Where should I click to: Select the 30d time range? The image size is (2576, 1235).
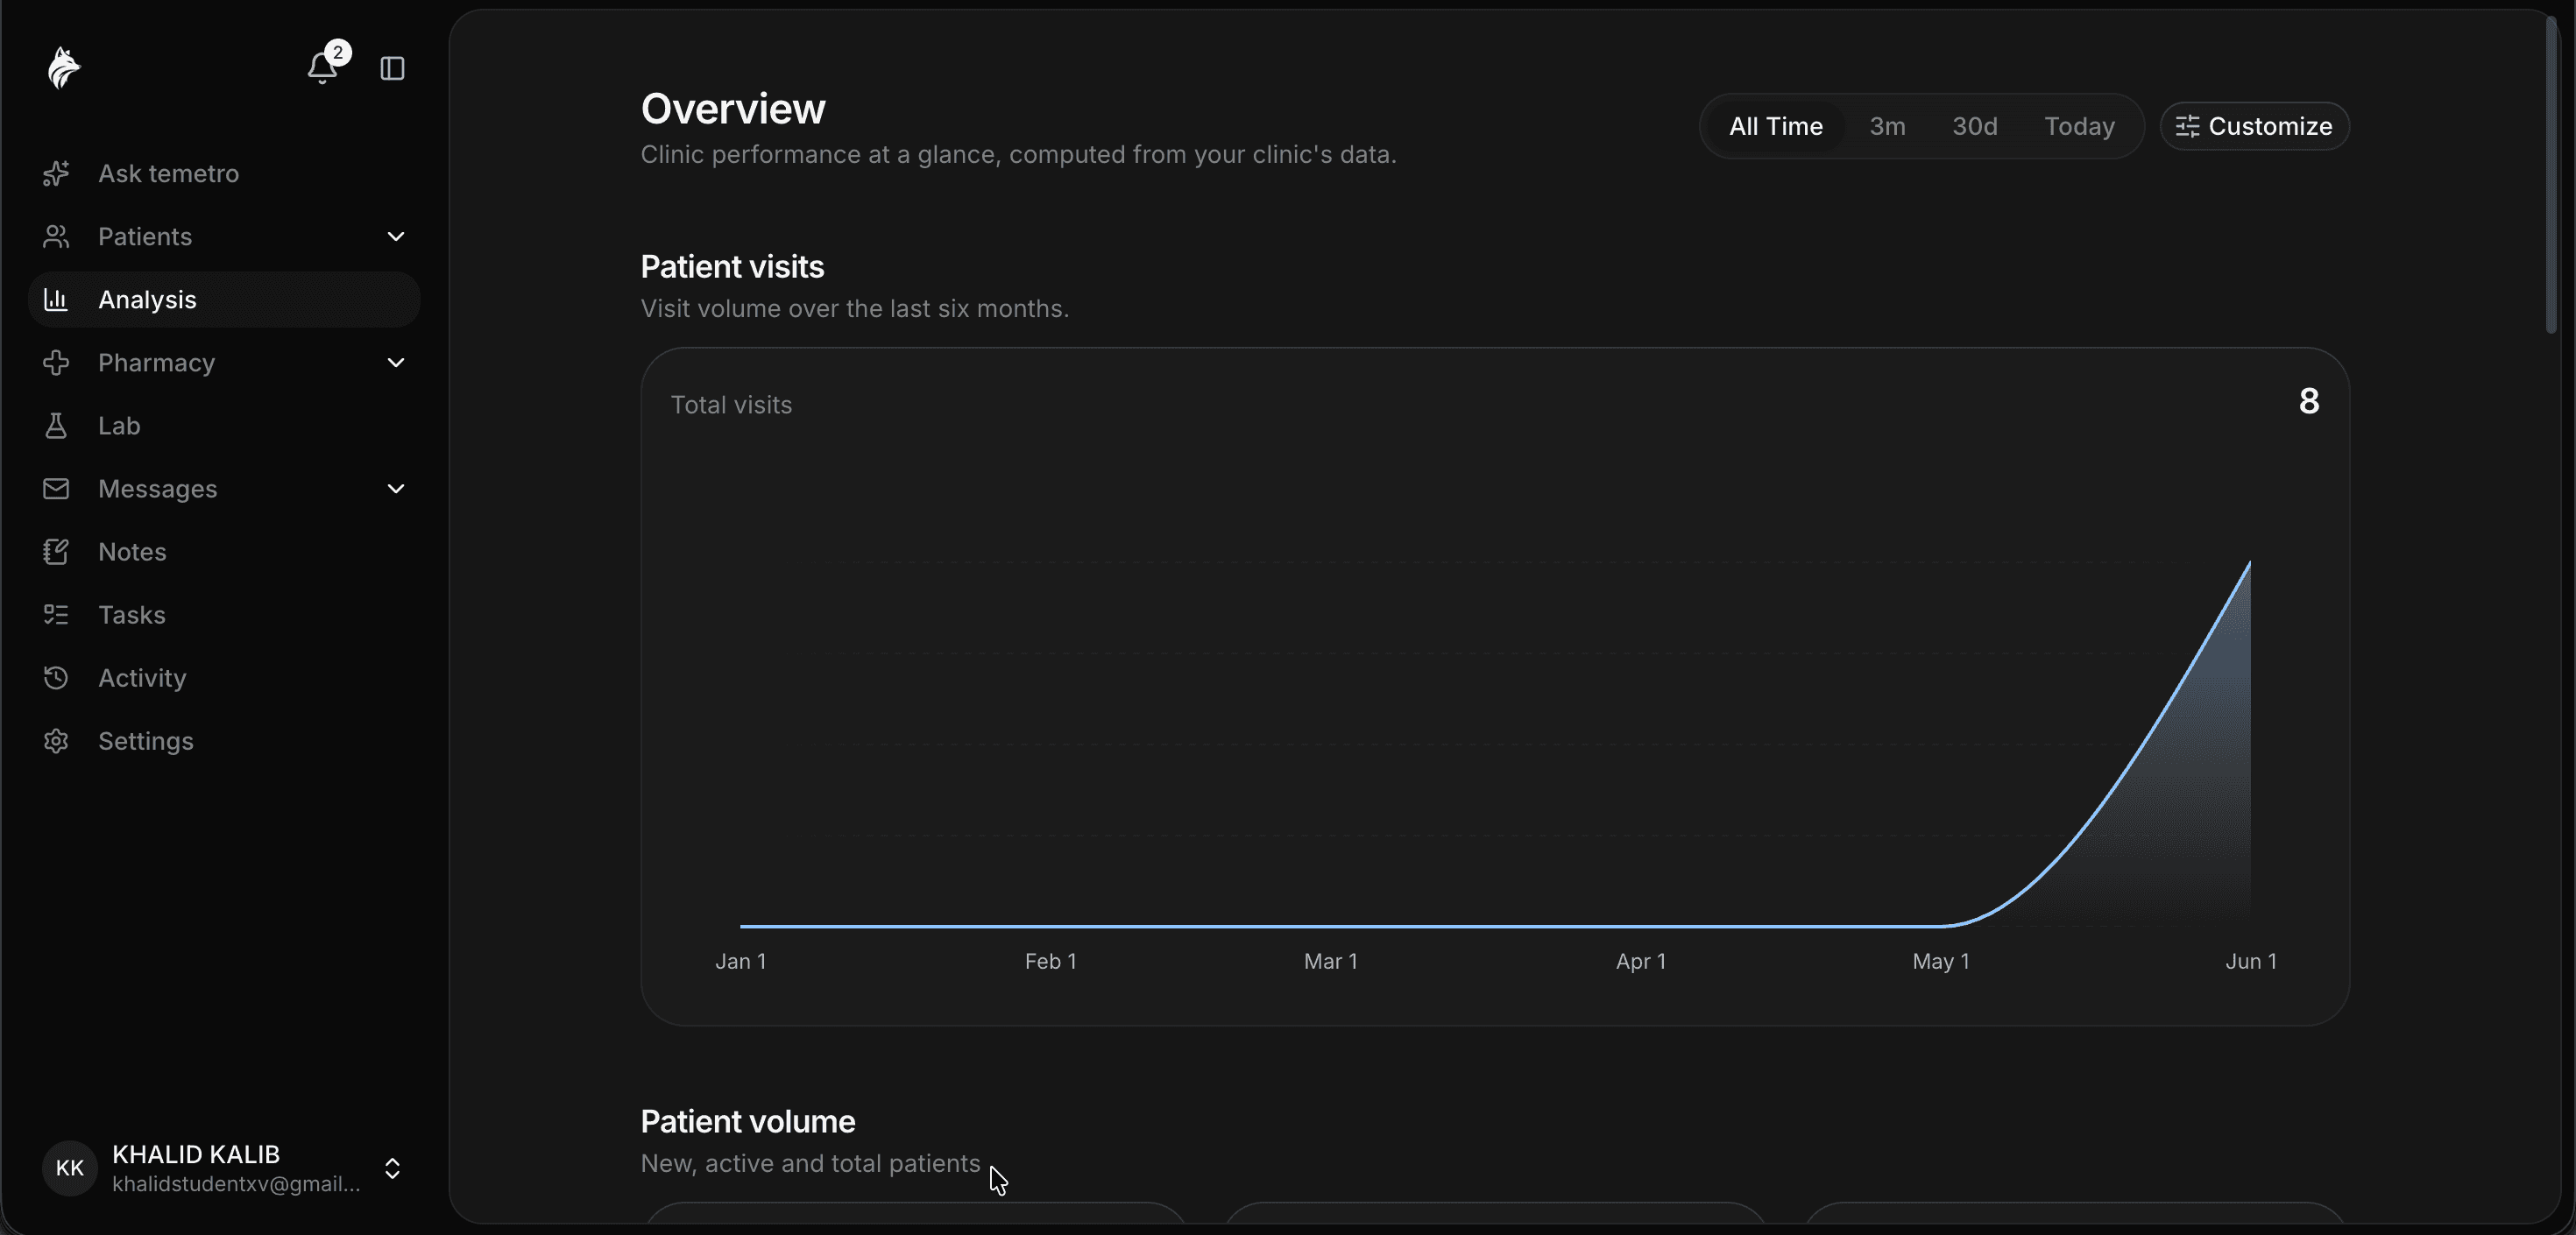[x=1974, y=126]
